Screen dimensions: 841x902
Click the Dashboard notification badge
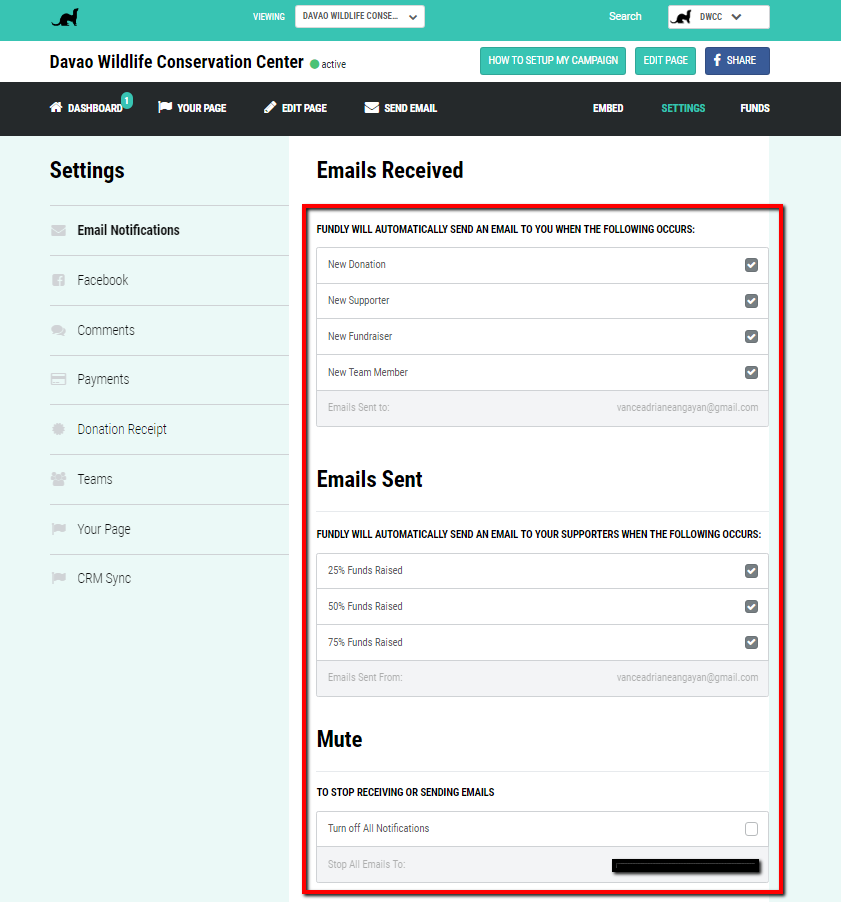click(x=127, y=101)
